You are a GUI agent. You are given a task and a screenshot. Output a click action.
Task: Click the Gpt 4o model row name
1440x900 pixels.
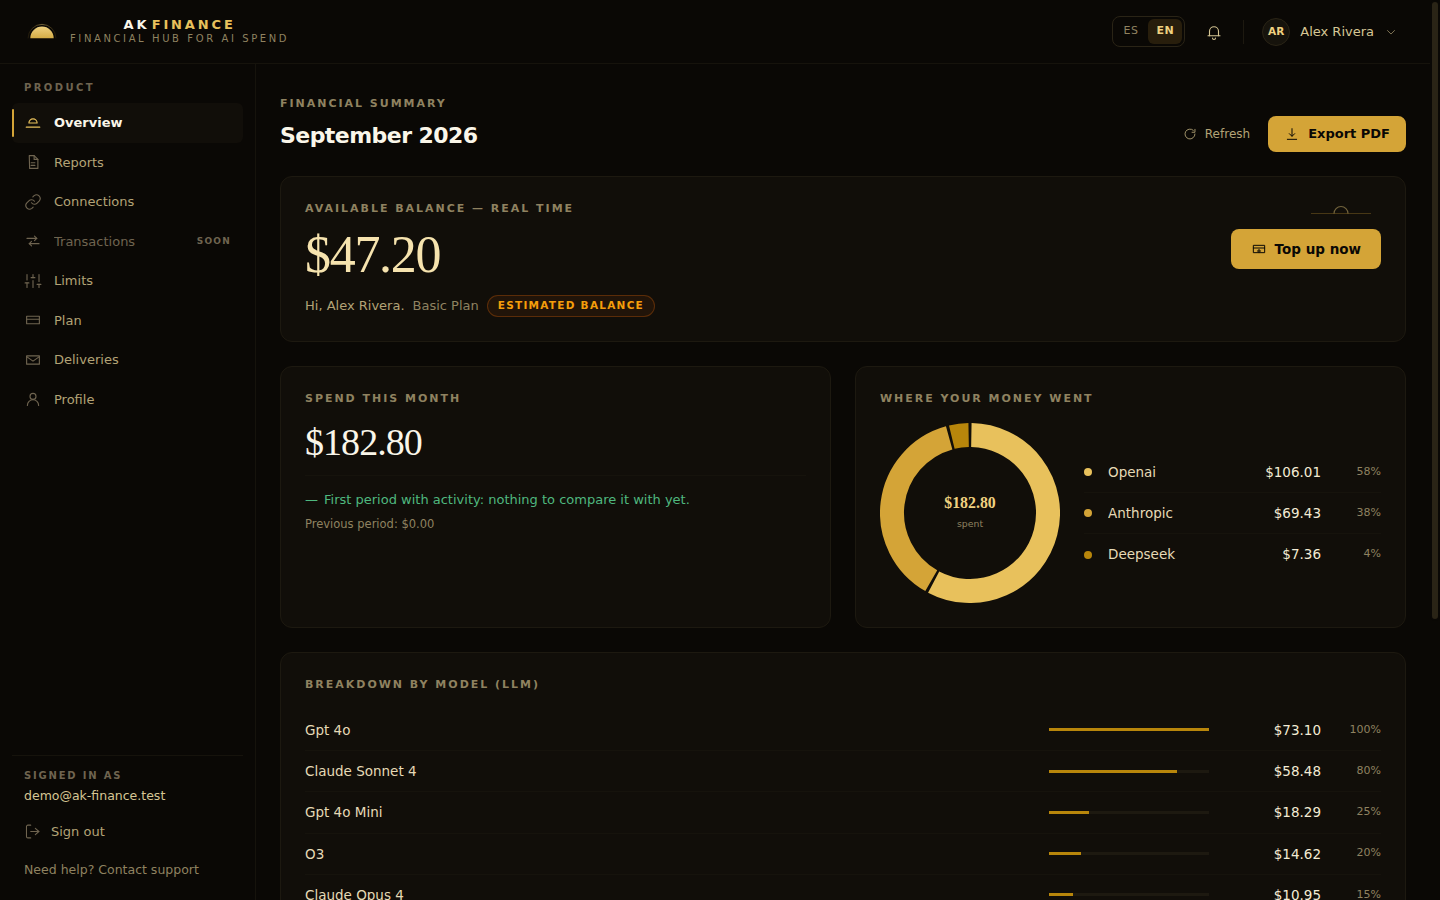click(328, 730)
